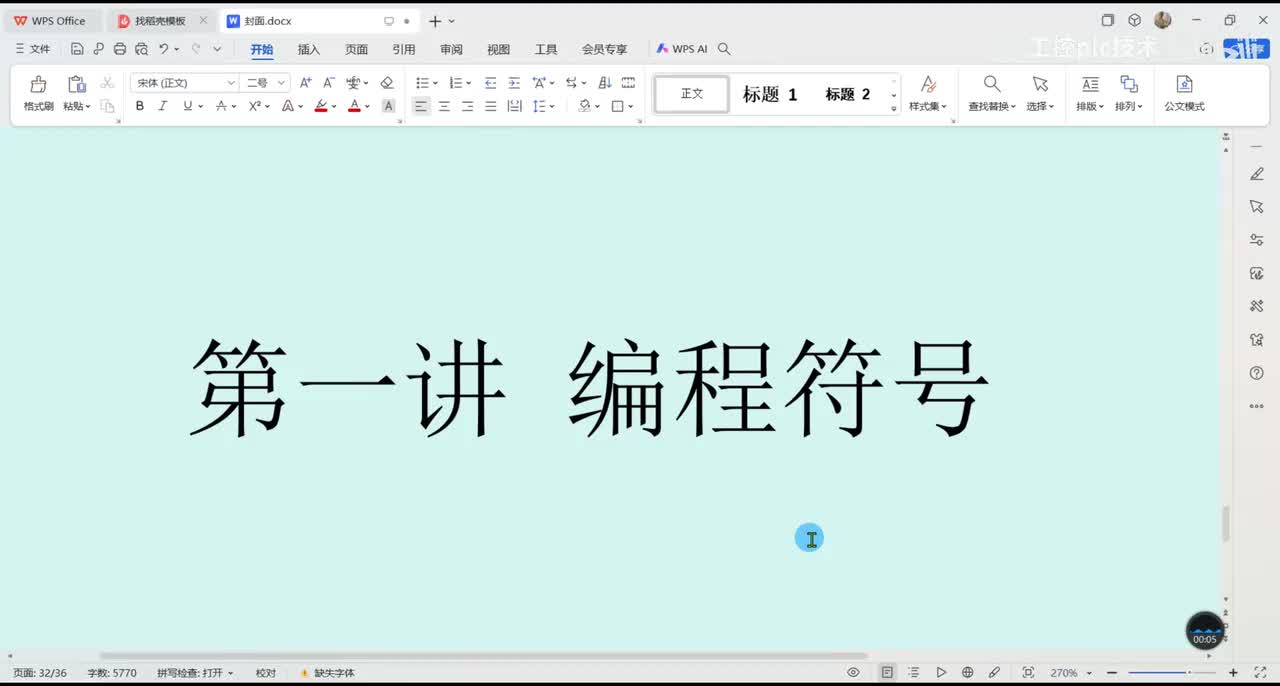1280x686 pixels.
Task: Click the Format Painter (格式刷) icon
Action: coord(38,84)
